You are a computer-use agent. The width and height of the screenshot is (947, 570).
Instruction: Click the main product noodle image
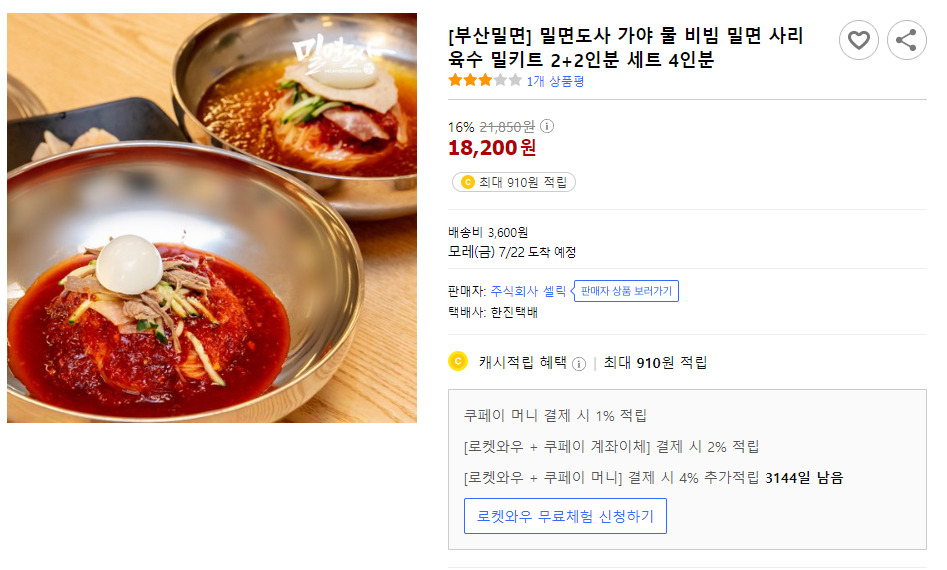(212, 218)
